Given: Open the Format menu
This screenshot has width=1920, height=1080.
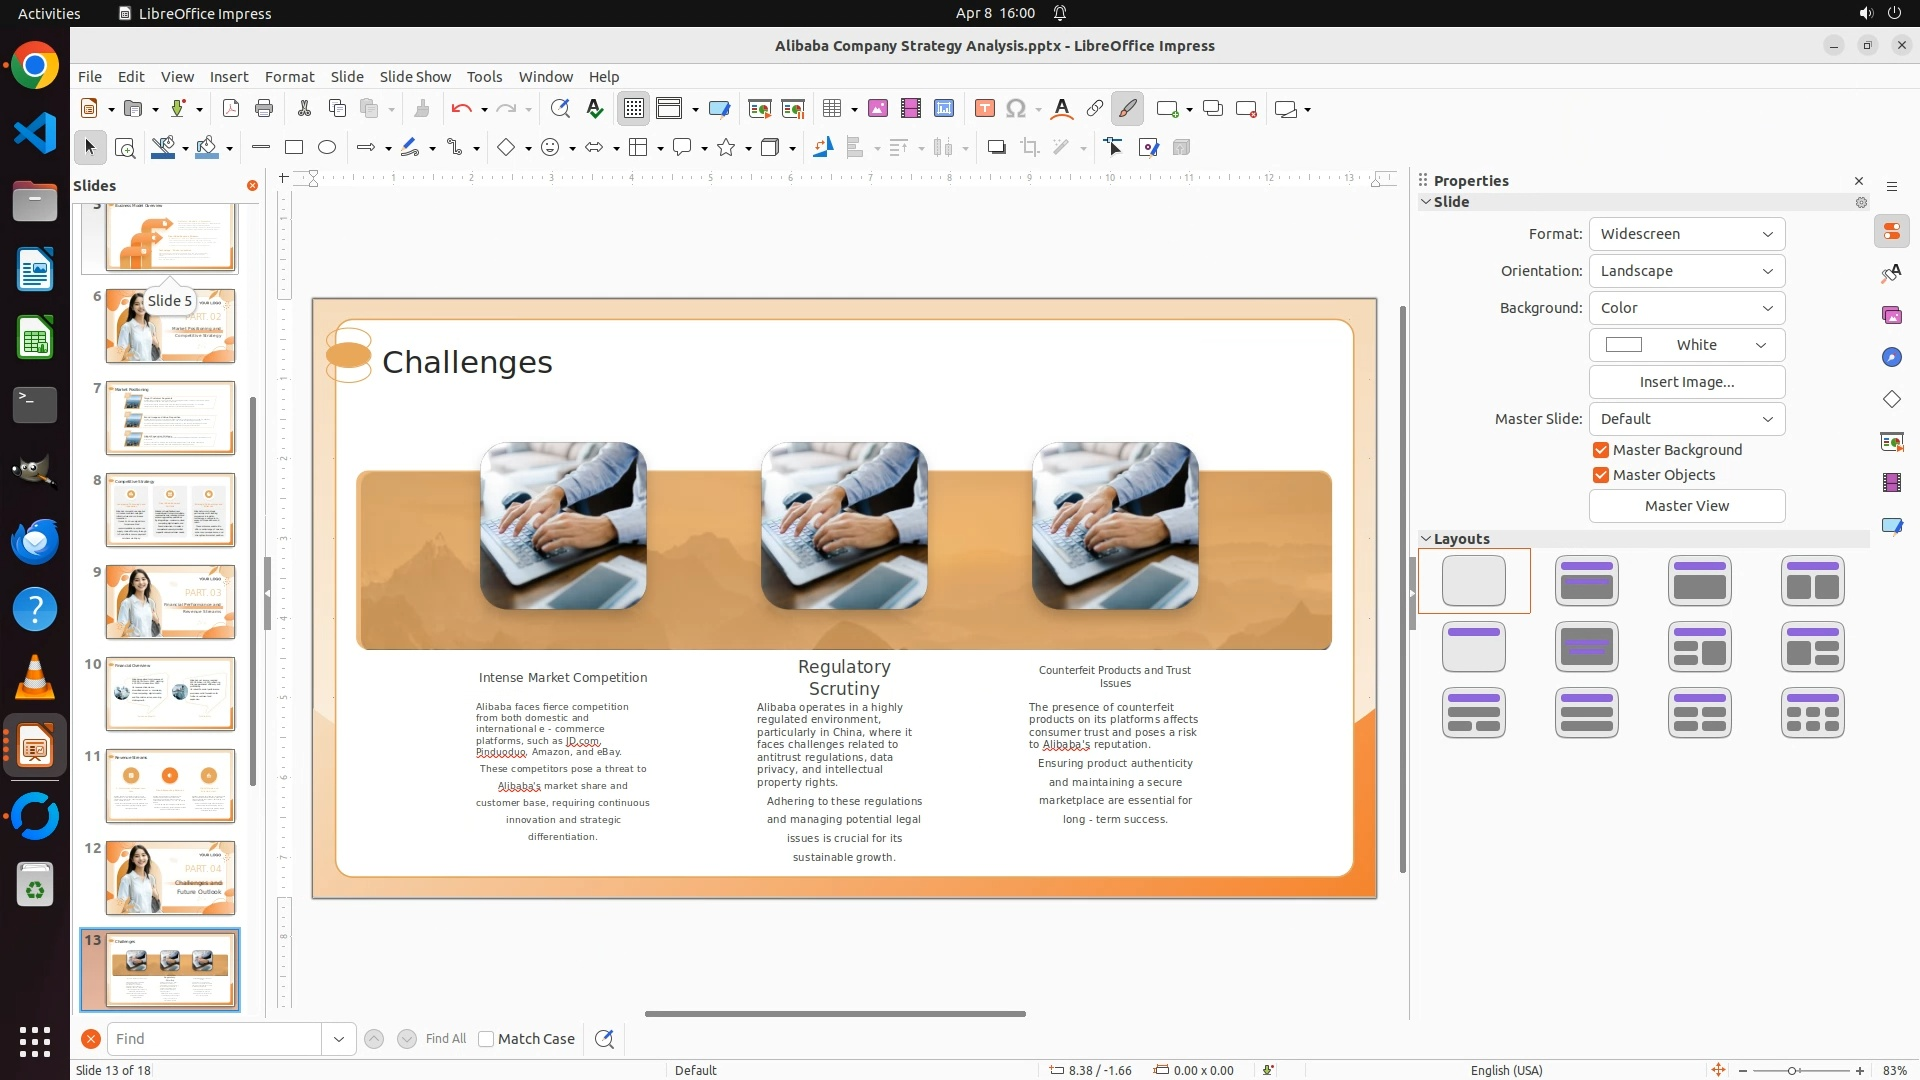Looking at the screenshot, I should [x=289, y=77].
